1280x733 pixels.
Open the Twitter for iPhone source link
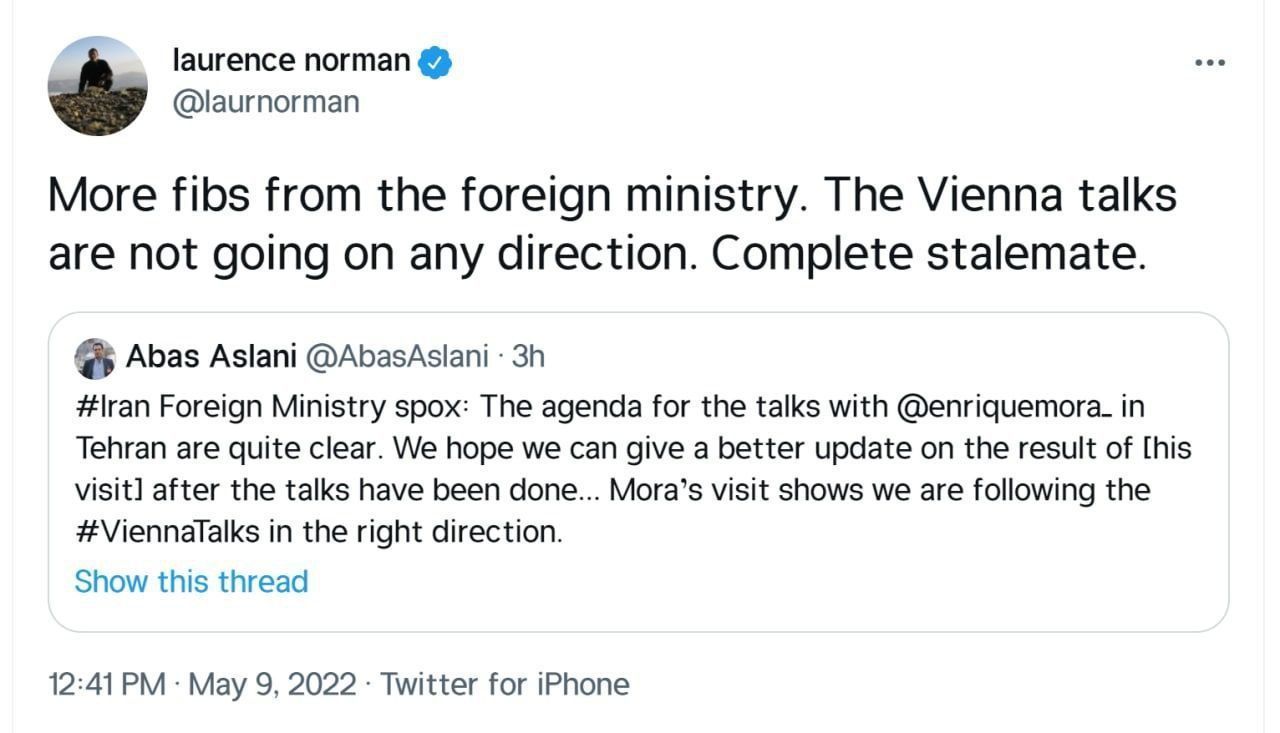tap(505, 685)
